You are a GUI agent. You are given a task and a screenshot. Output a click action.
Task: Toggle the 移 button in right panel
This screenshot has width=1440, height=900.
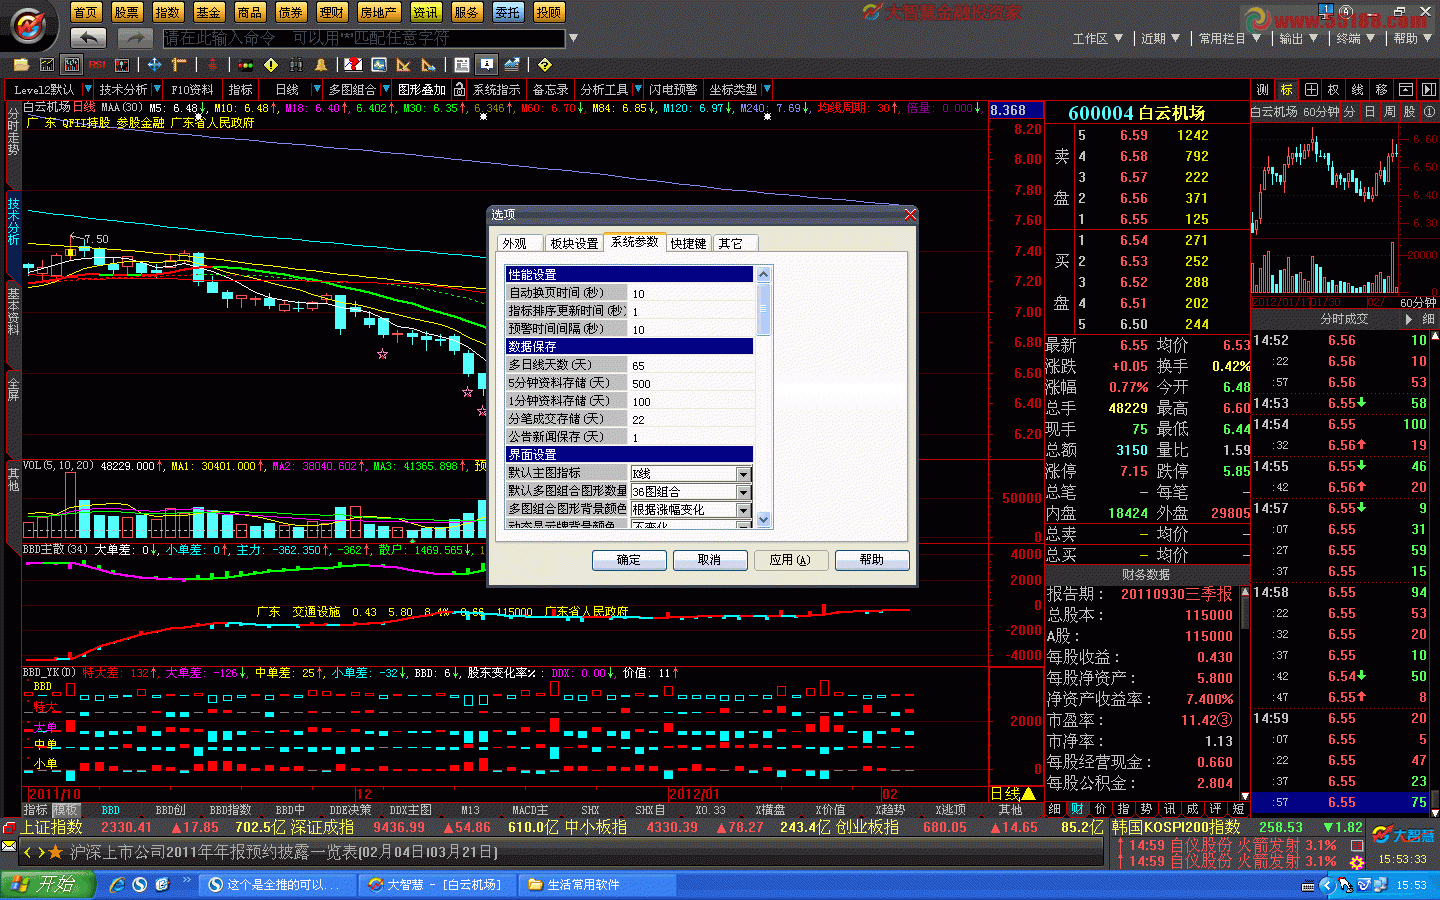click(x=1381, y=89)
